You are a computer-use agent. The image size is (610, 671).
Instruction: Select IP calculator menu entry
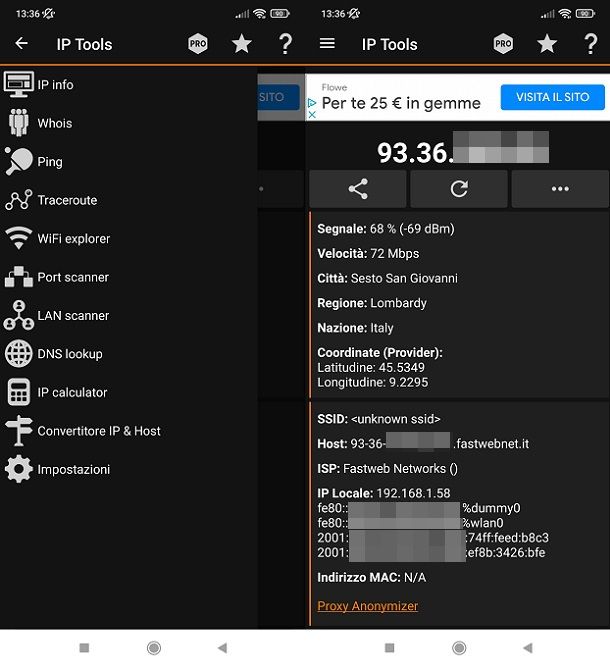[x=72, y=392]
